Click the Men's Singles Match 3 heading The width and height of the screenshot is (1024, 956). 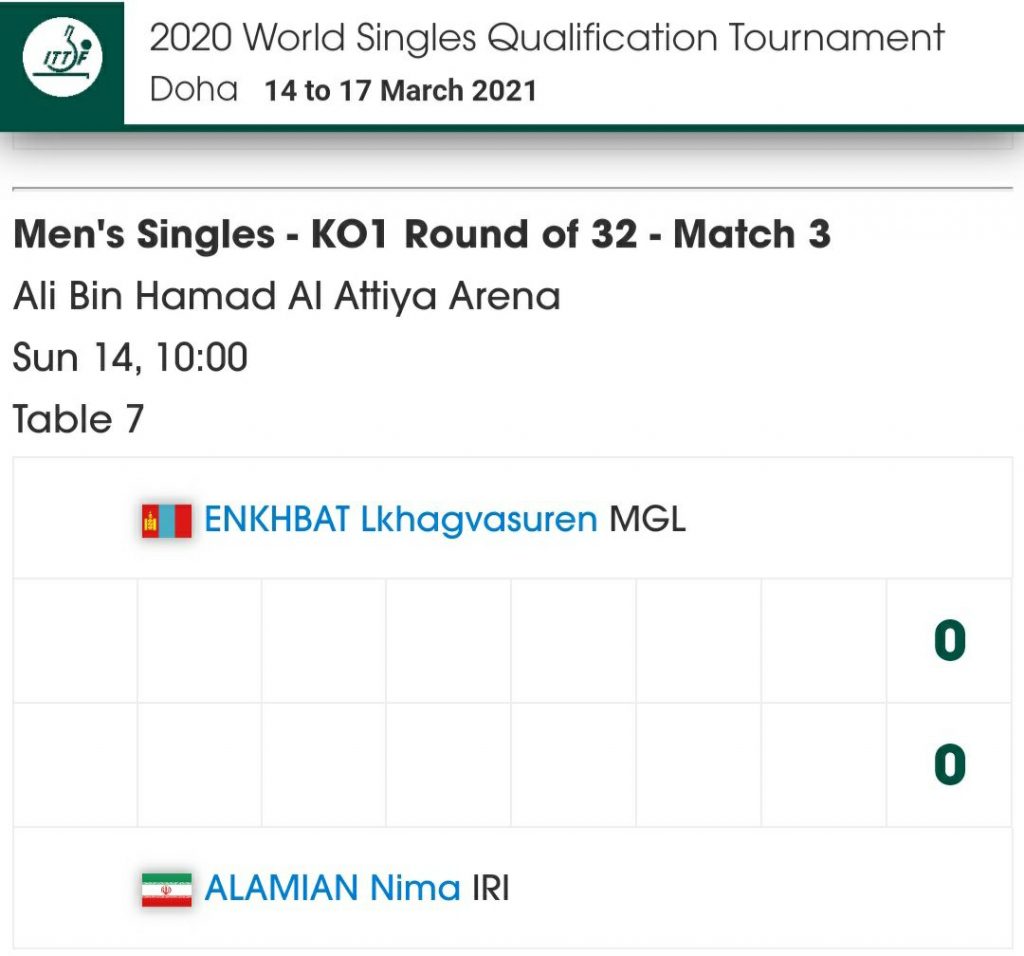click(x=421, y=235)
